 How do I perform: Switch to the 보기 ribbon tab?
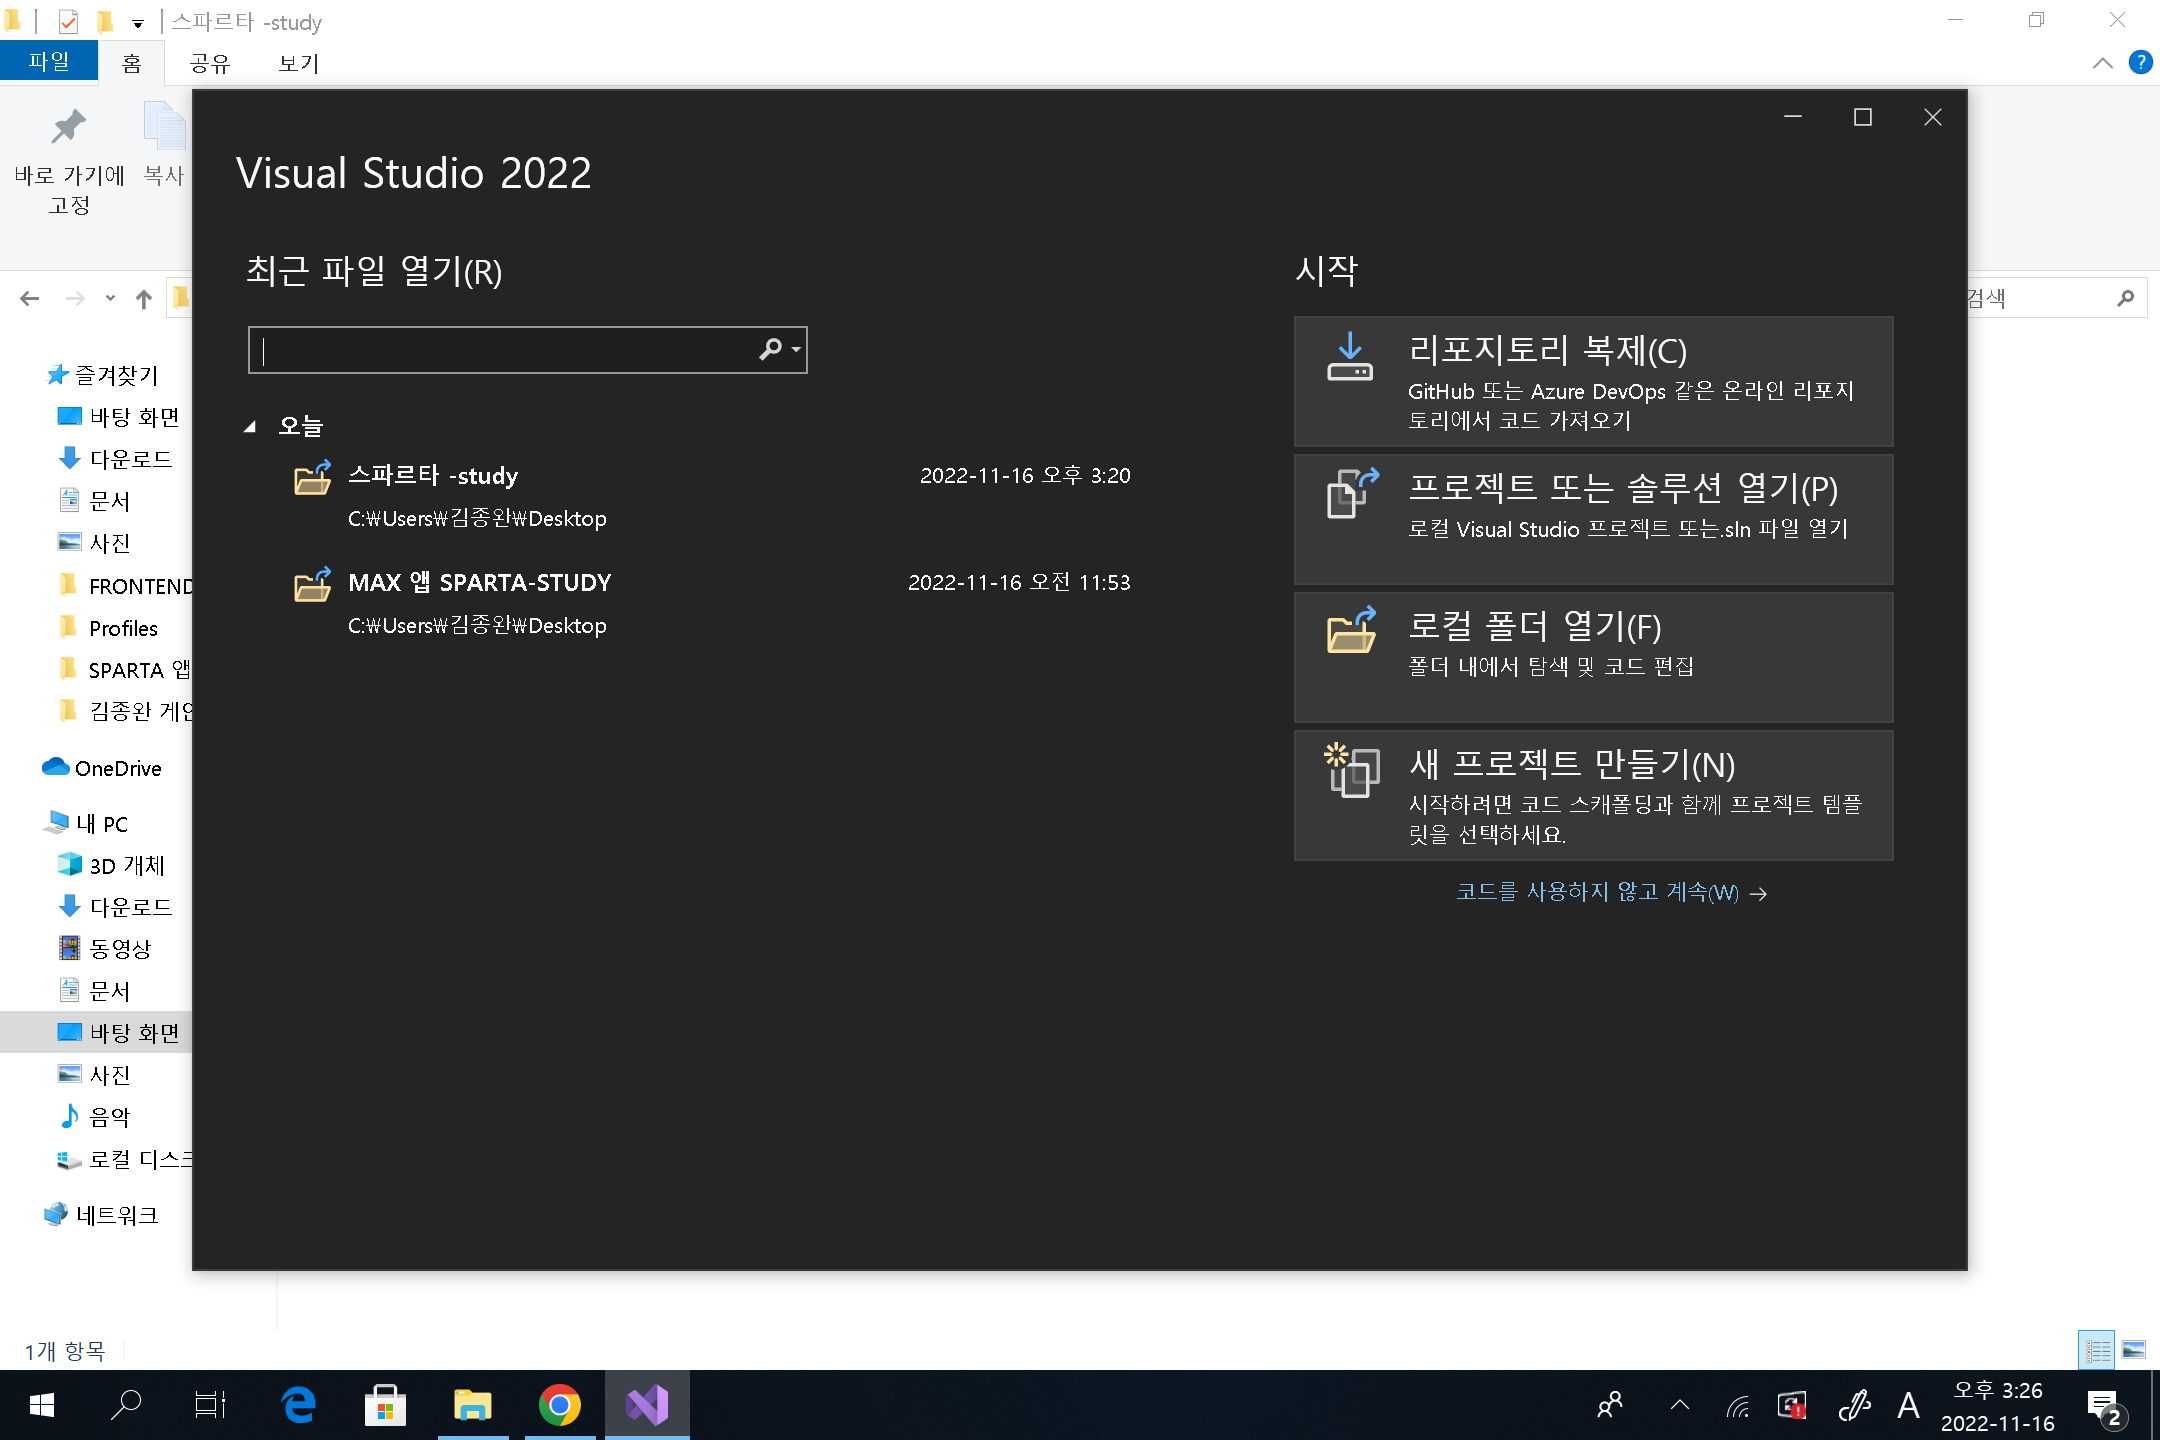pyautogui.click(x=298, y=63)
